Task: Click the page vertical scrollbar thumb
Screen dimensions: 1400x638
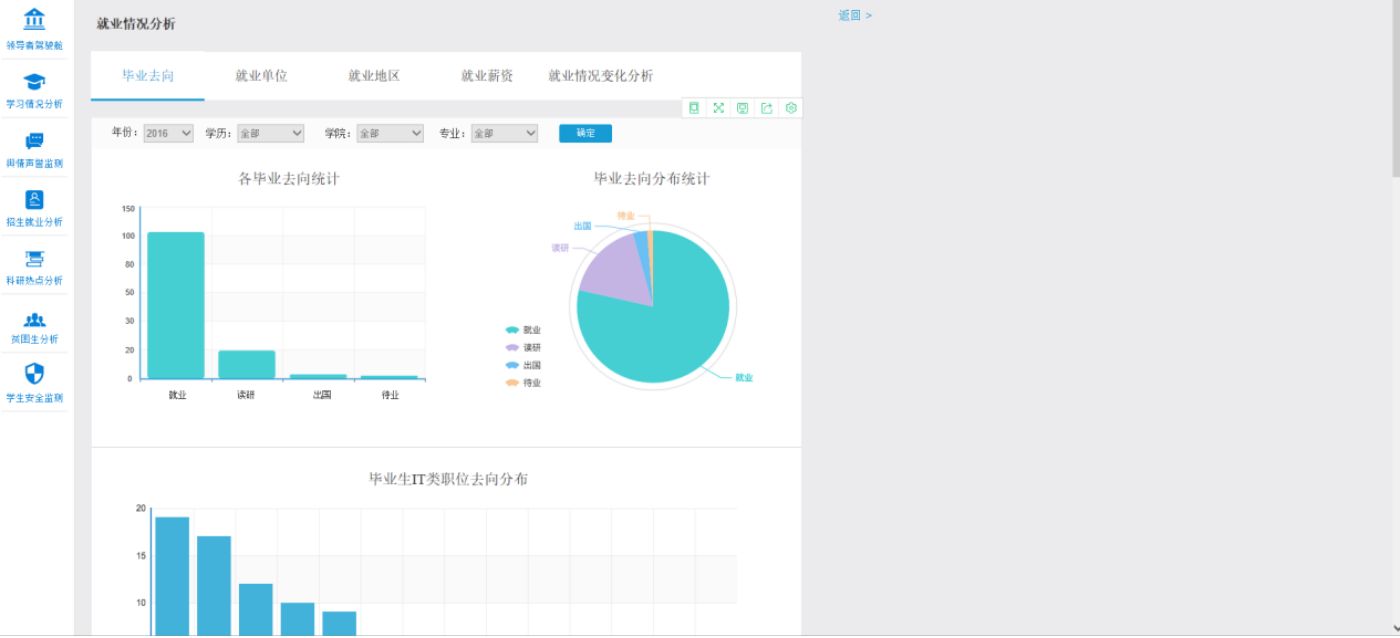Action: (x=1394, y=88)
